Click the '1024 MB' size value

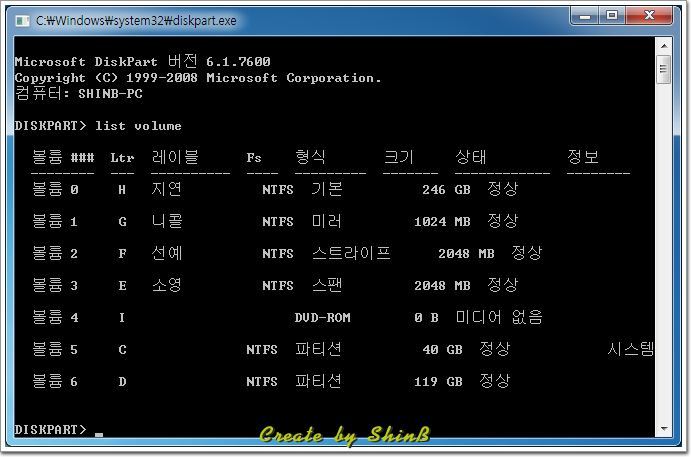pyautogui.click(x=442, y=222)
